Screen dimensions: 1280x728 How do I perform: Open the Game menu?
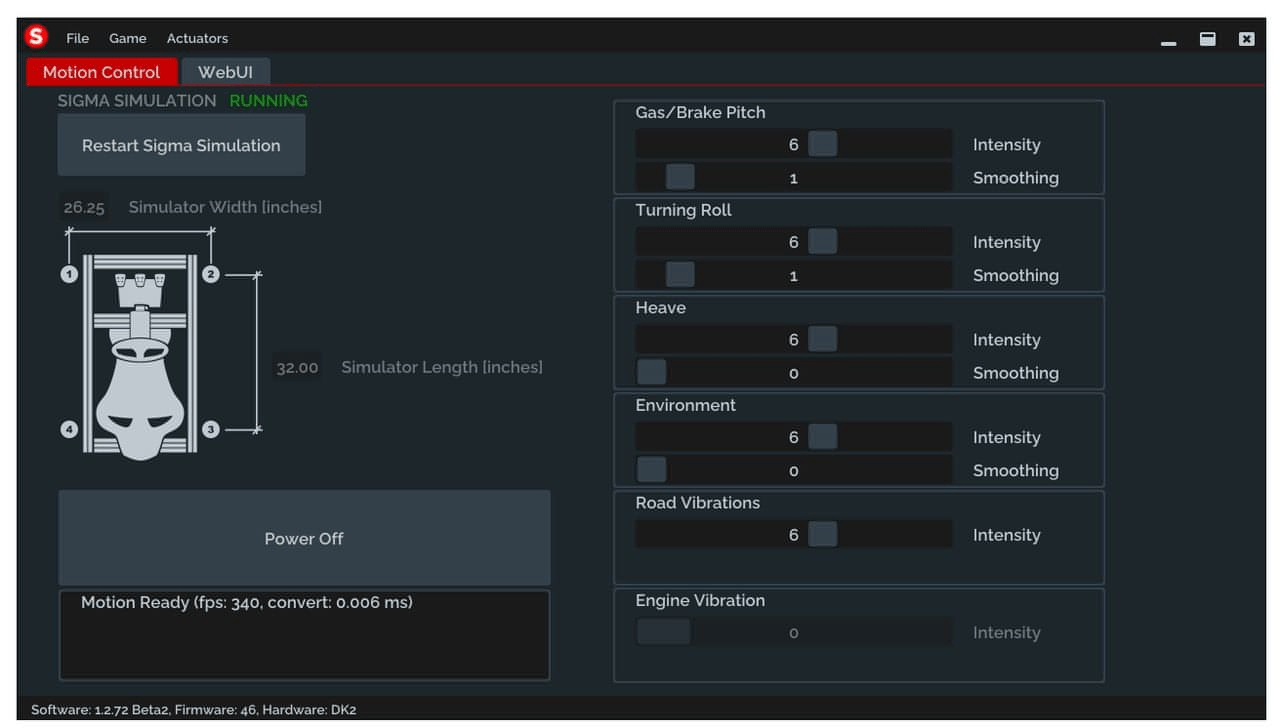(x=128, y=38)
